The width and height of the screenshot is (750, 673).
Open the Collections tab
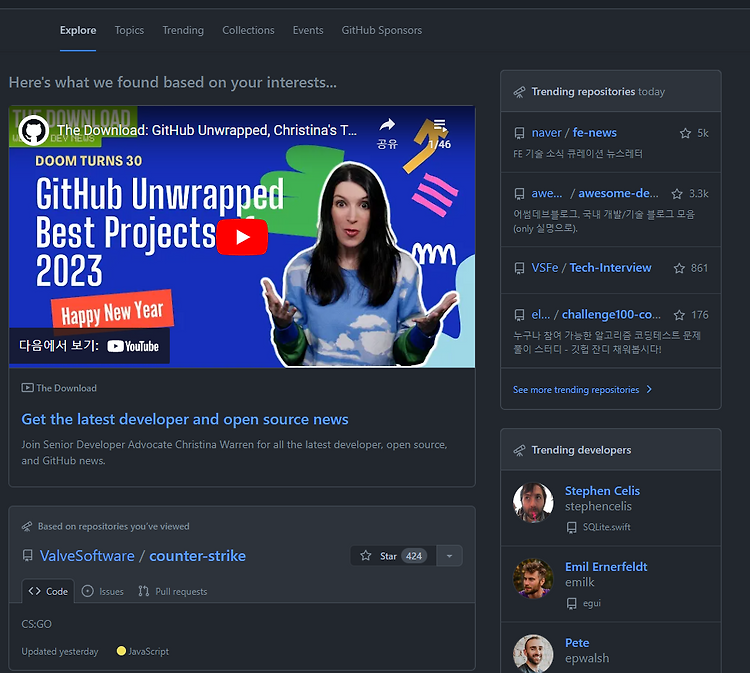pos(248,30)
